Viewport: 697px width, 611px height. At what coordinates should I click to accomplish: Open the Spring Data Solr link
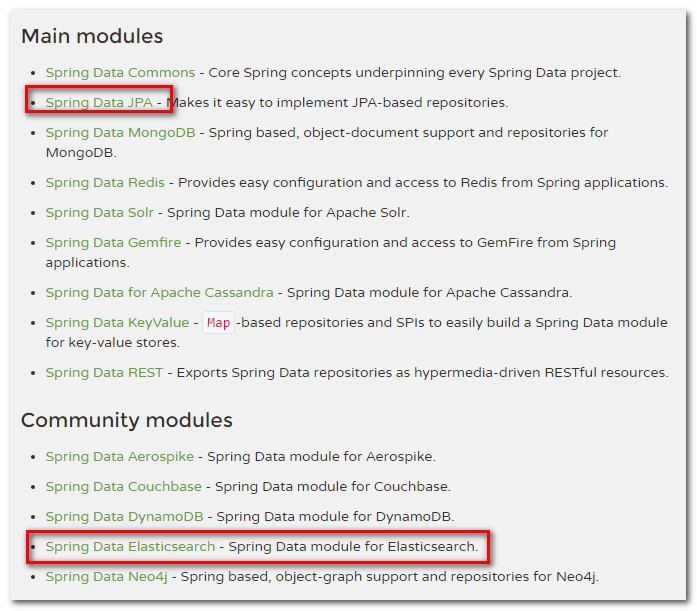tap(100, 213)
